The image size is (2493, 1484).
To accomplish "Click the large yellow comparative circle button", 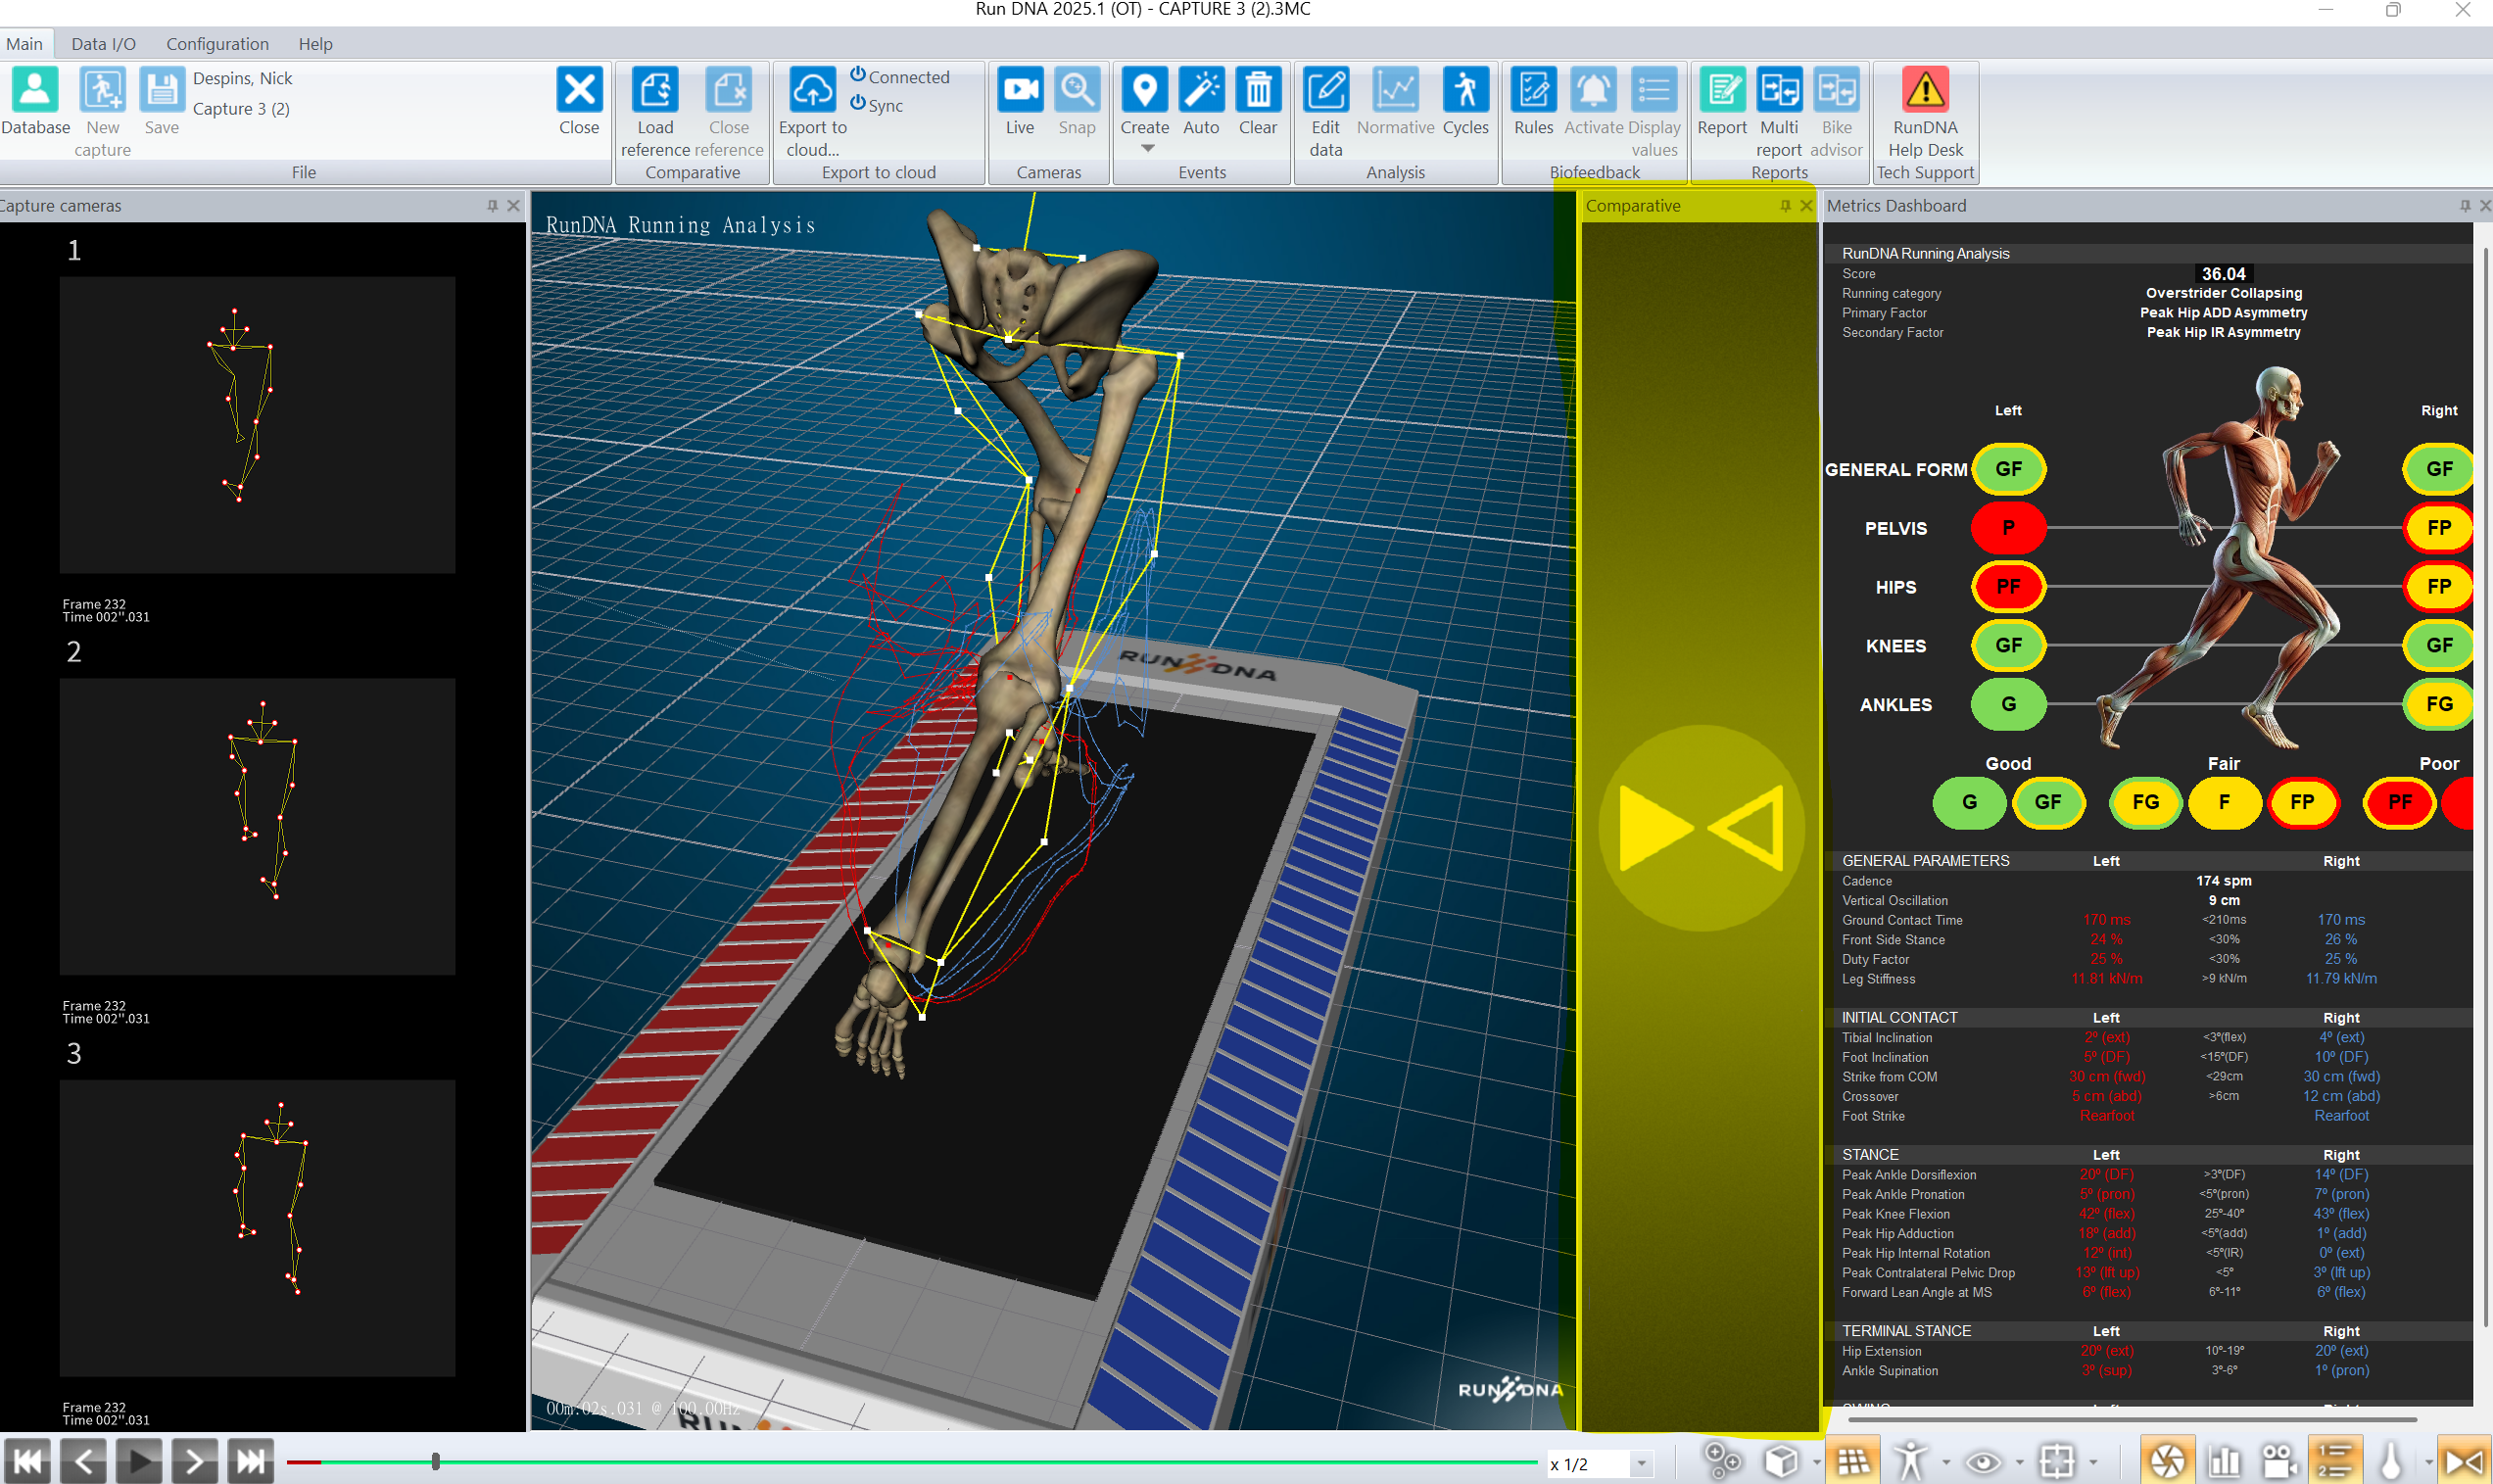I will (1701, 828).
